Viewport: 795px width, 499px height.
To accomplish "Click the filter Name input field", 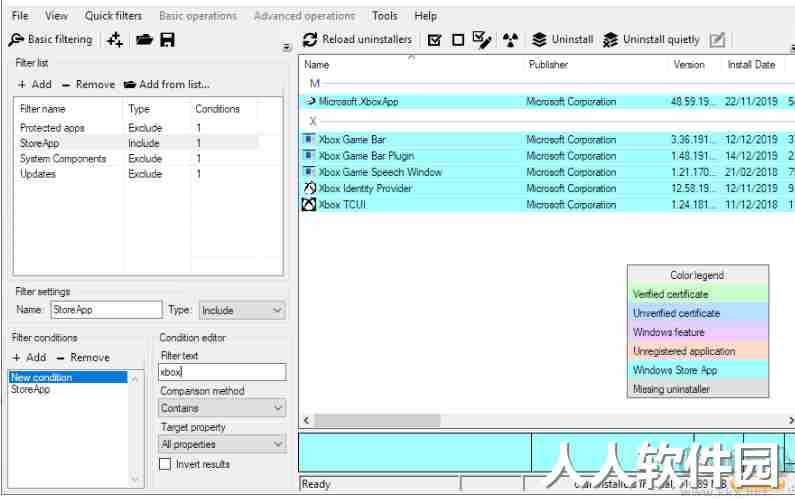I will coord(106,310).
